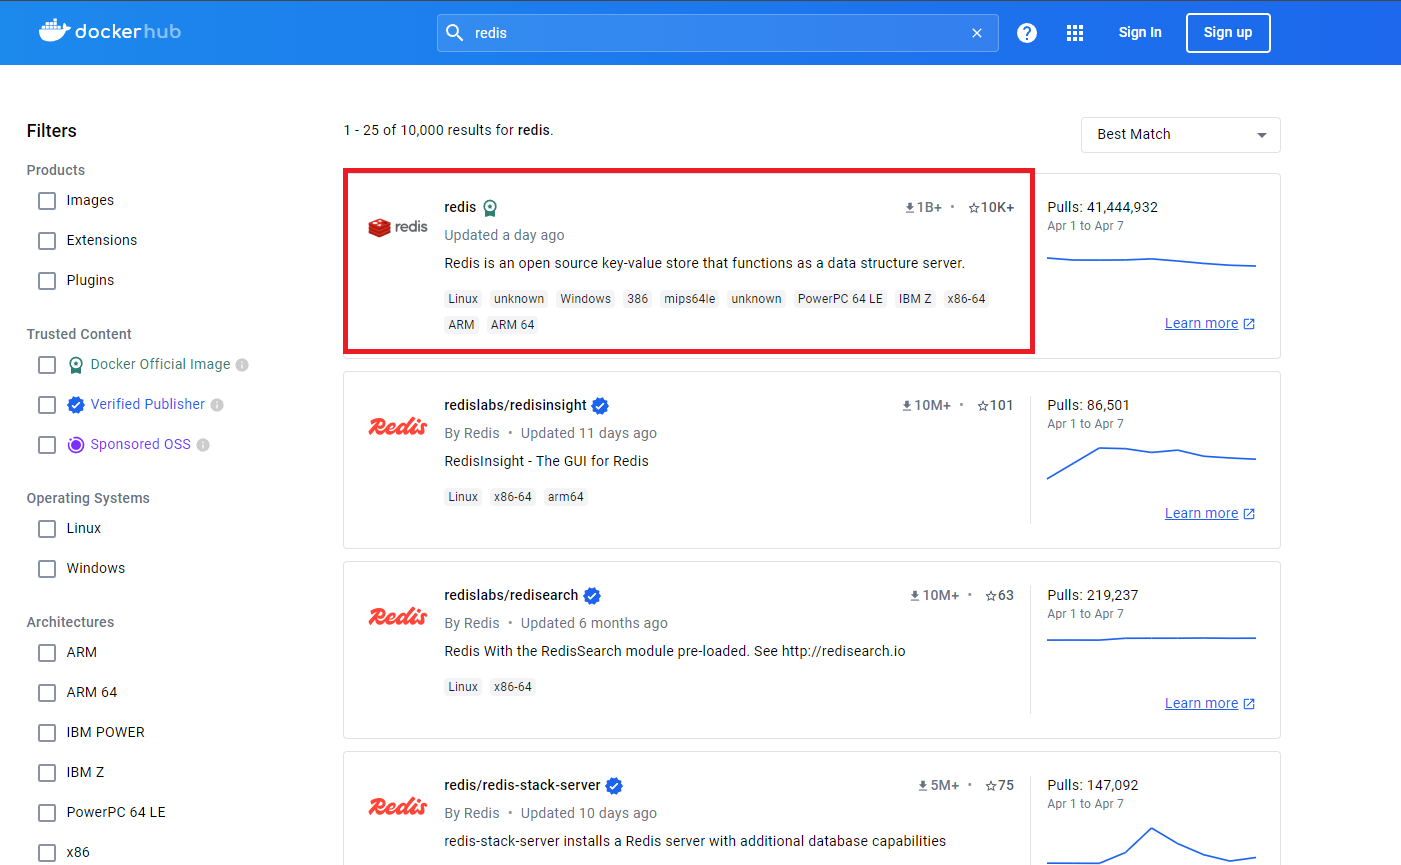Image resolution: width=1401 pixels, height=865 pixels.
Task: Click Learn more on the redisinsight card
Action: point(1201,513)
